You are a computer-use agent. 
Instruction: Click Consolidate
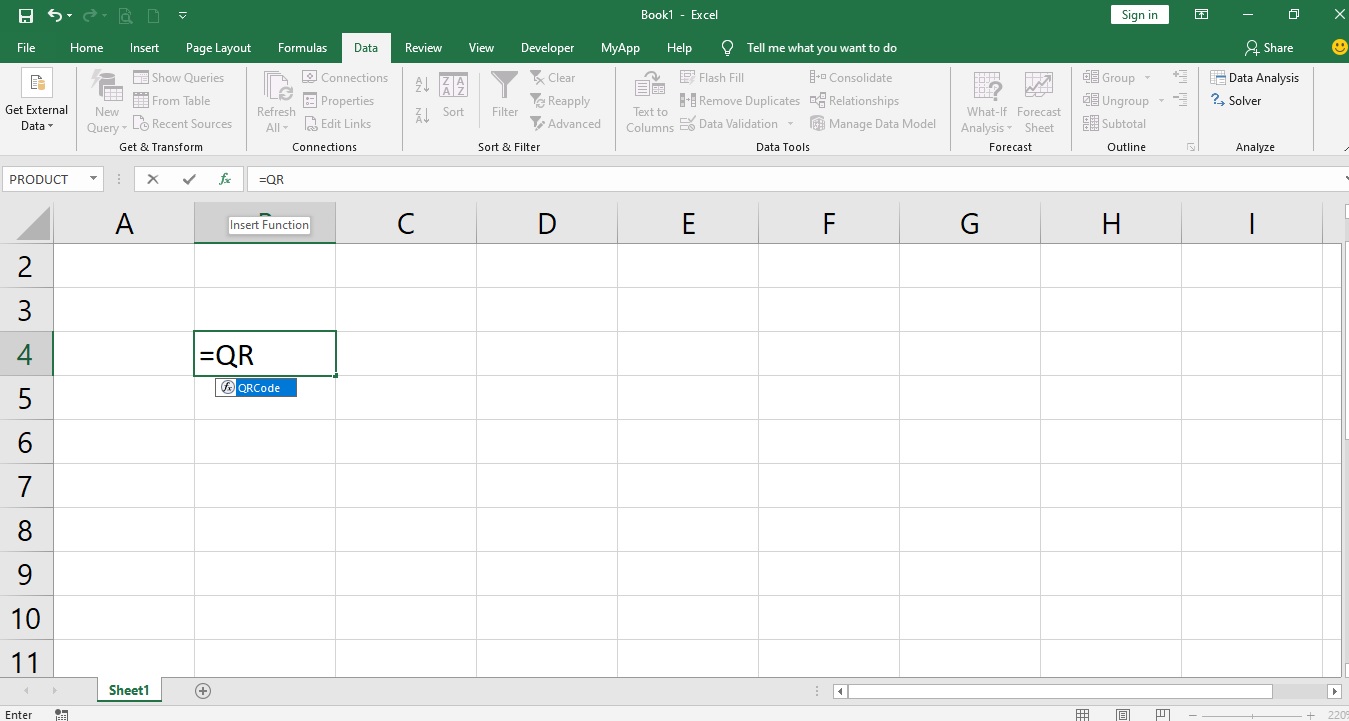(x=850, y=77)
